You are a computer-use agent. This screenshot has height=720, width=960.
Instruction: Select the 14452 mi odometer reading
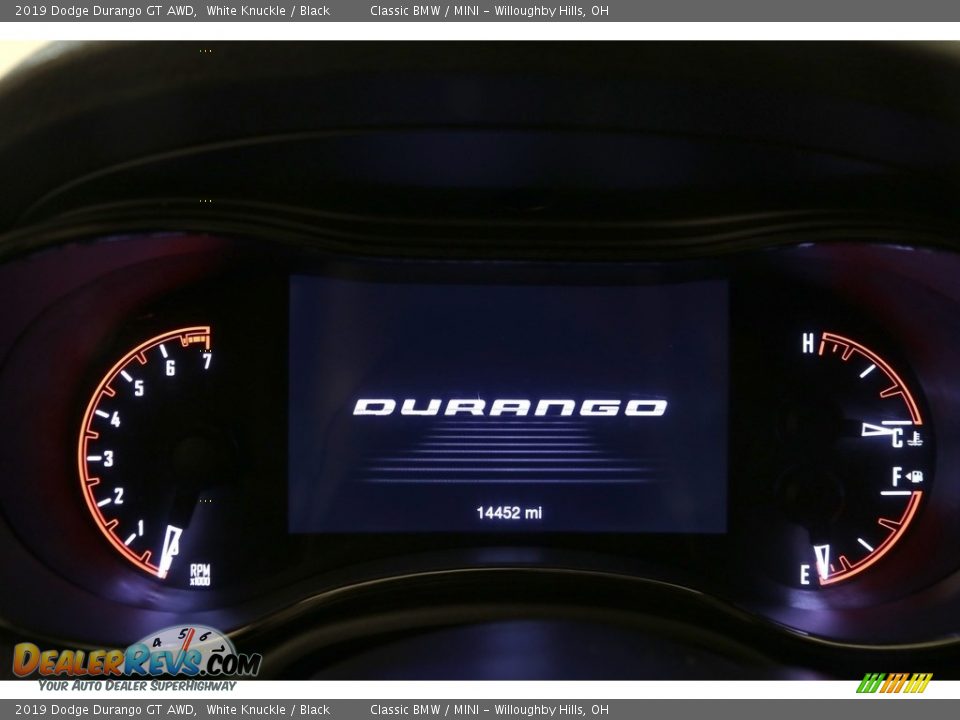pos(509,513)
